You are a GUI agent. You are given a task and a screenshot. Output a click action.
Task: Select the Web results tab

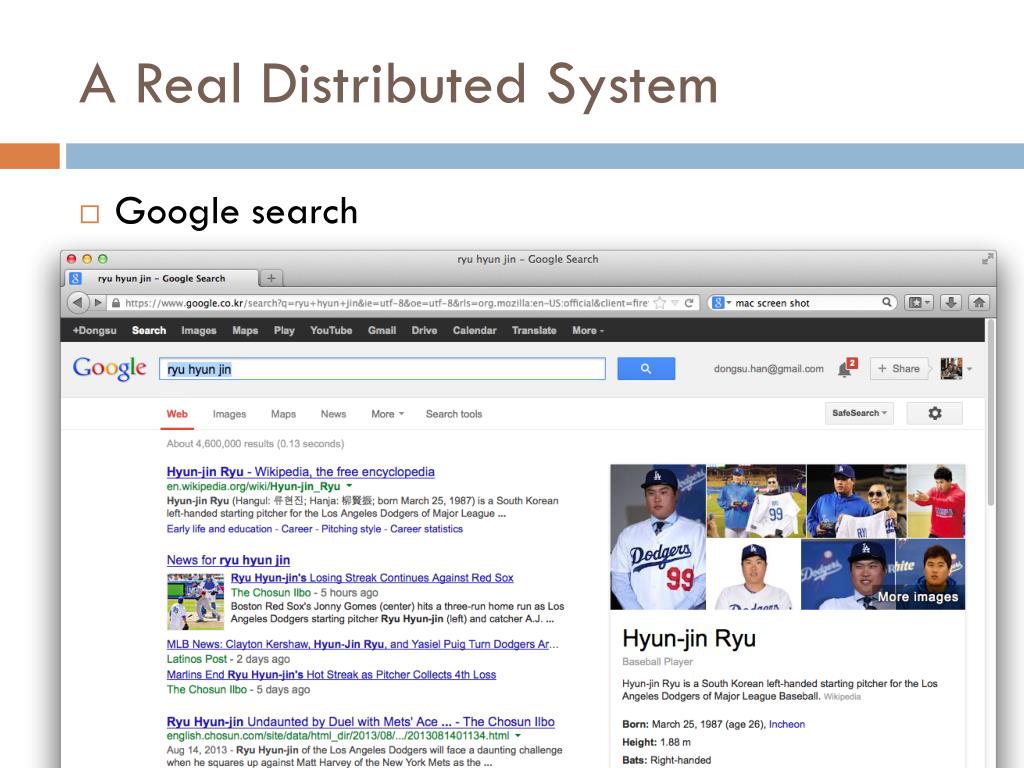[177, 414]
